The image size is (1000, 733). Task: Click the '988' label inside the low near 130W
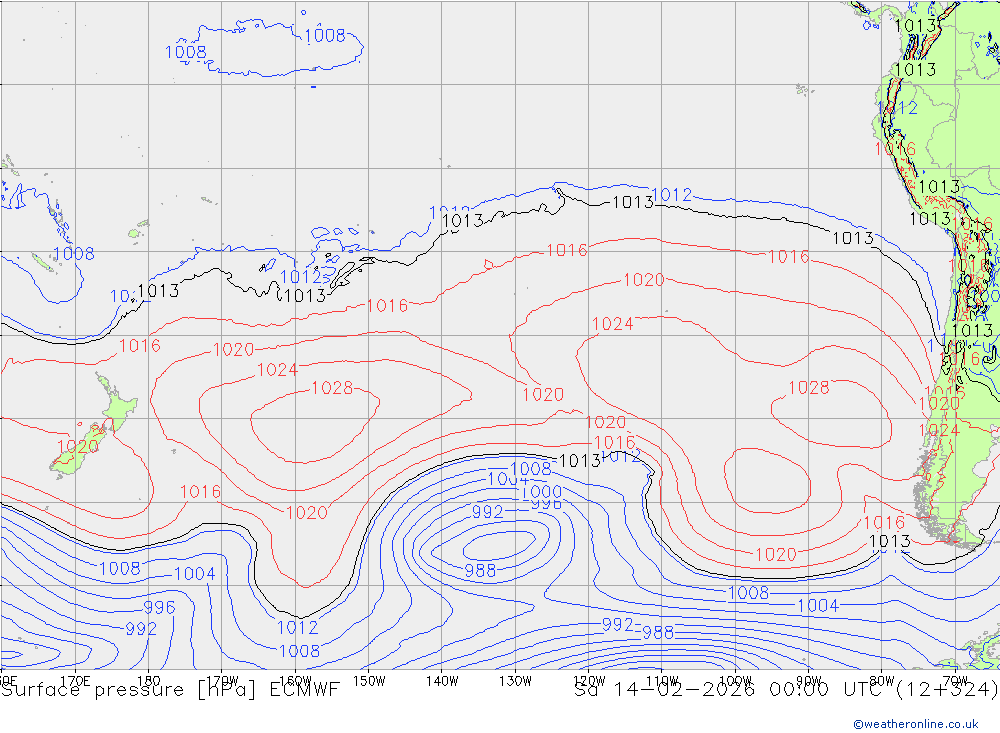tap(480, 570)
